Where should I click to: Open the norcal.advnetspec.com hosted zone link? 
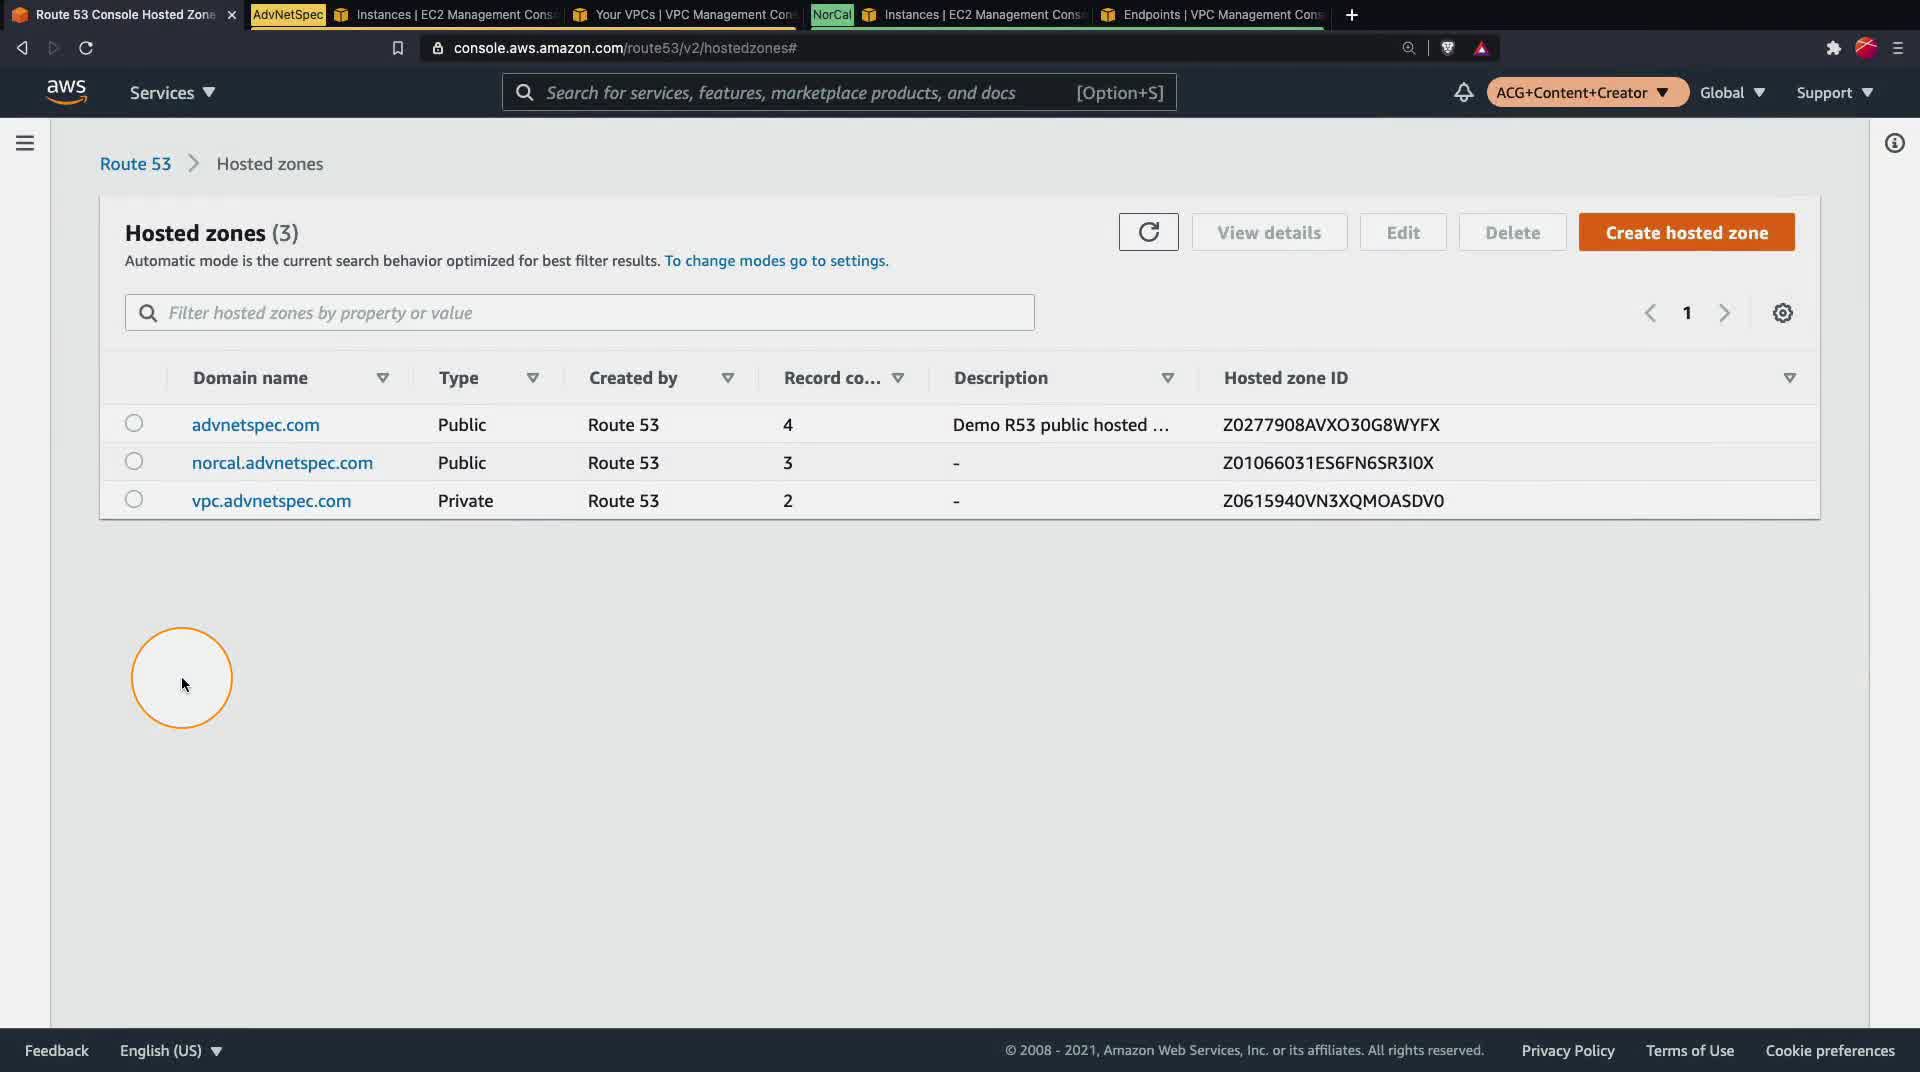coord(282,463)
